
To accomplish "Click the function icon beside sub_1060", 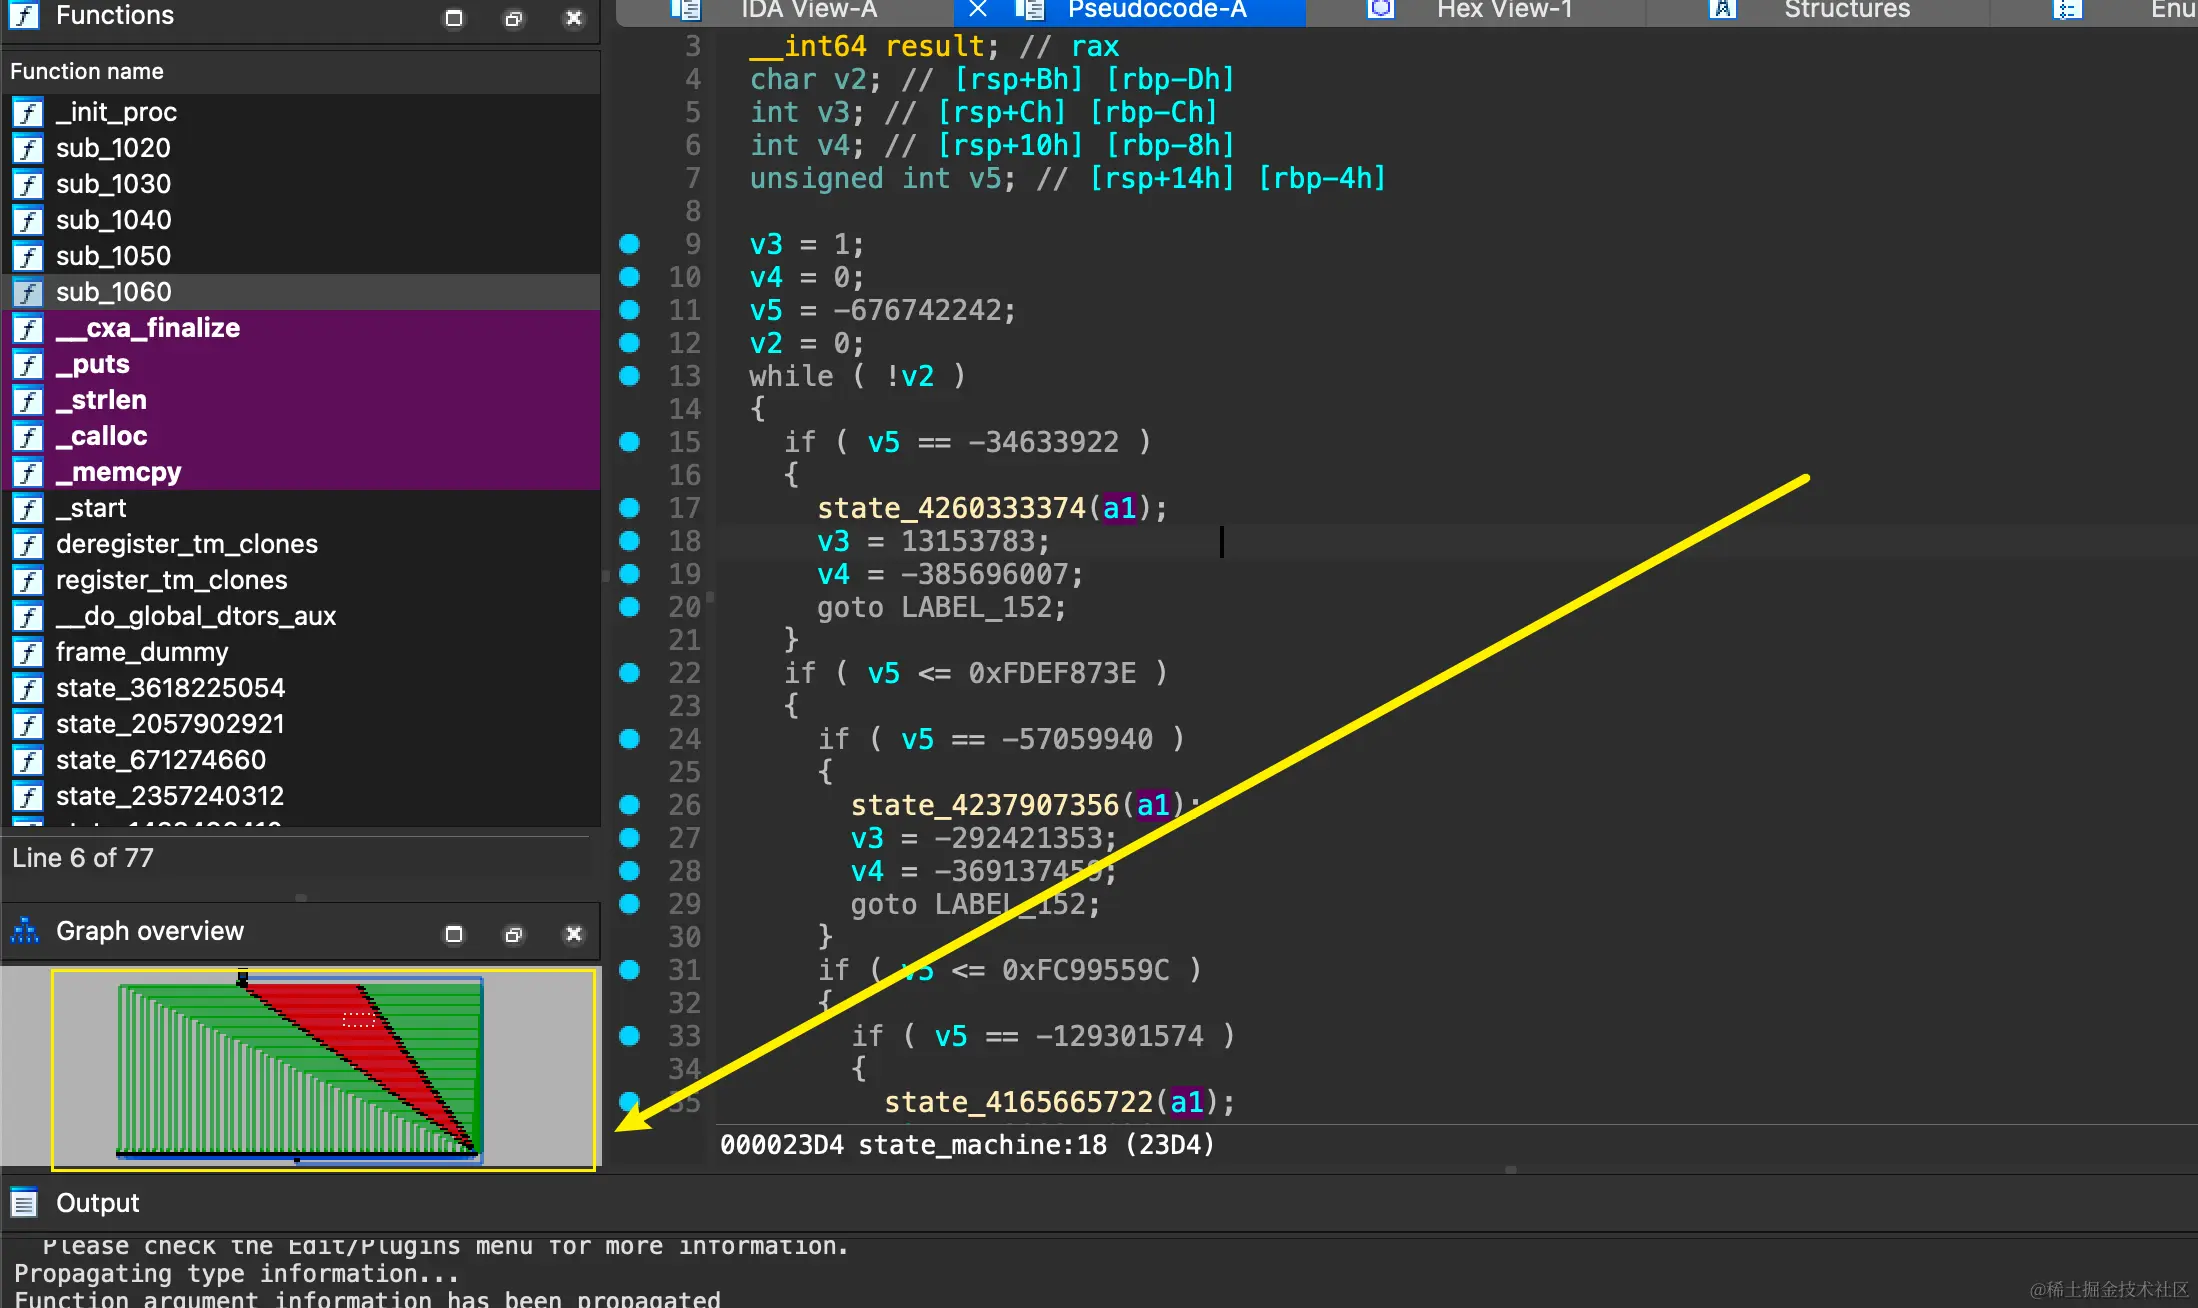I will point(28,292).
